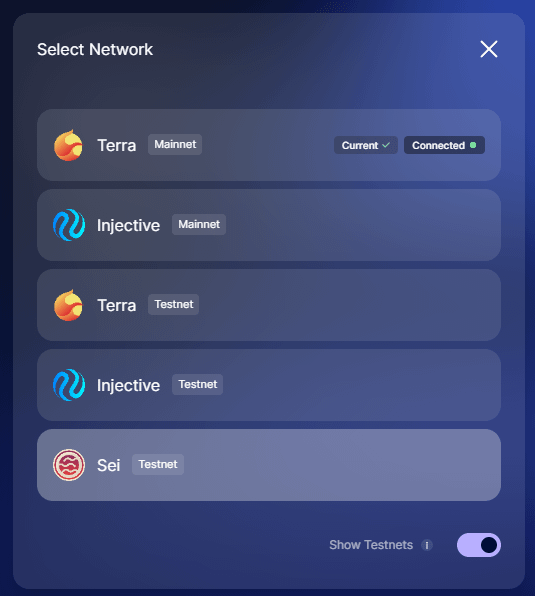Click the Terra Testnet flame logo
This screenshot has width=535, height=596.
(x=68, y=305)
